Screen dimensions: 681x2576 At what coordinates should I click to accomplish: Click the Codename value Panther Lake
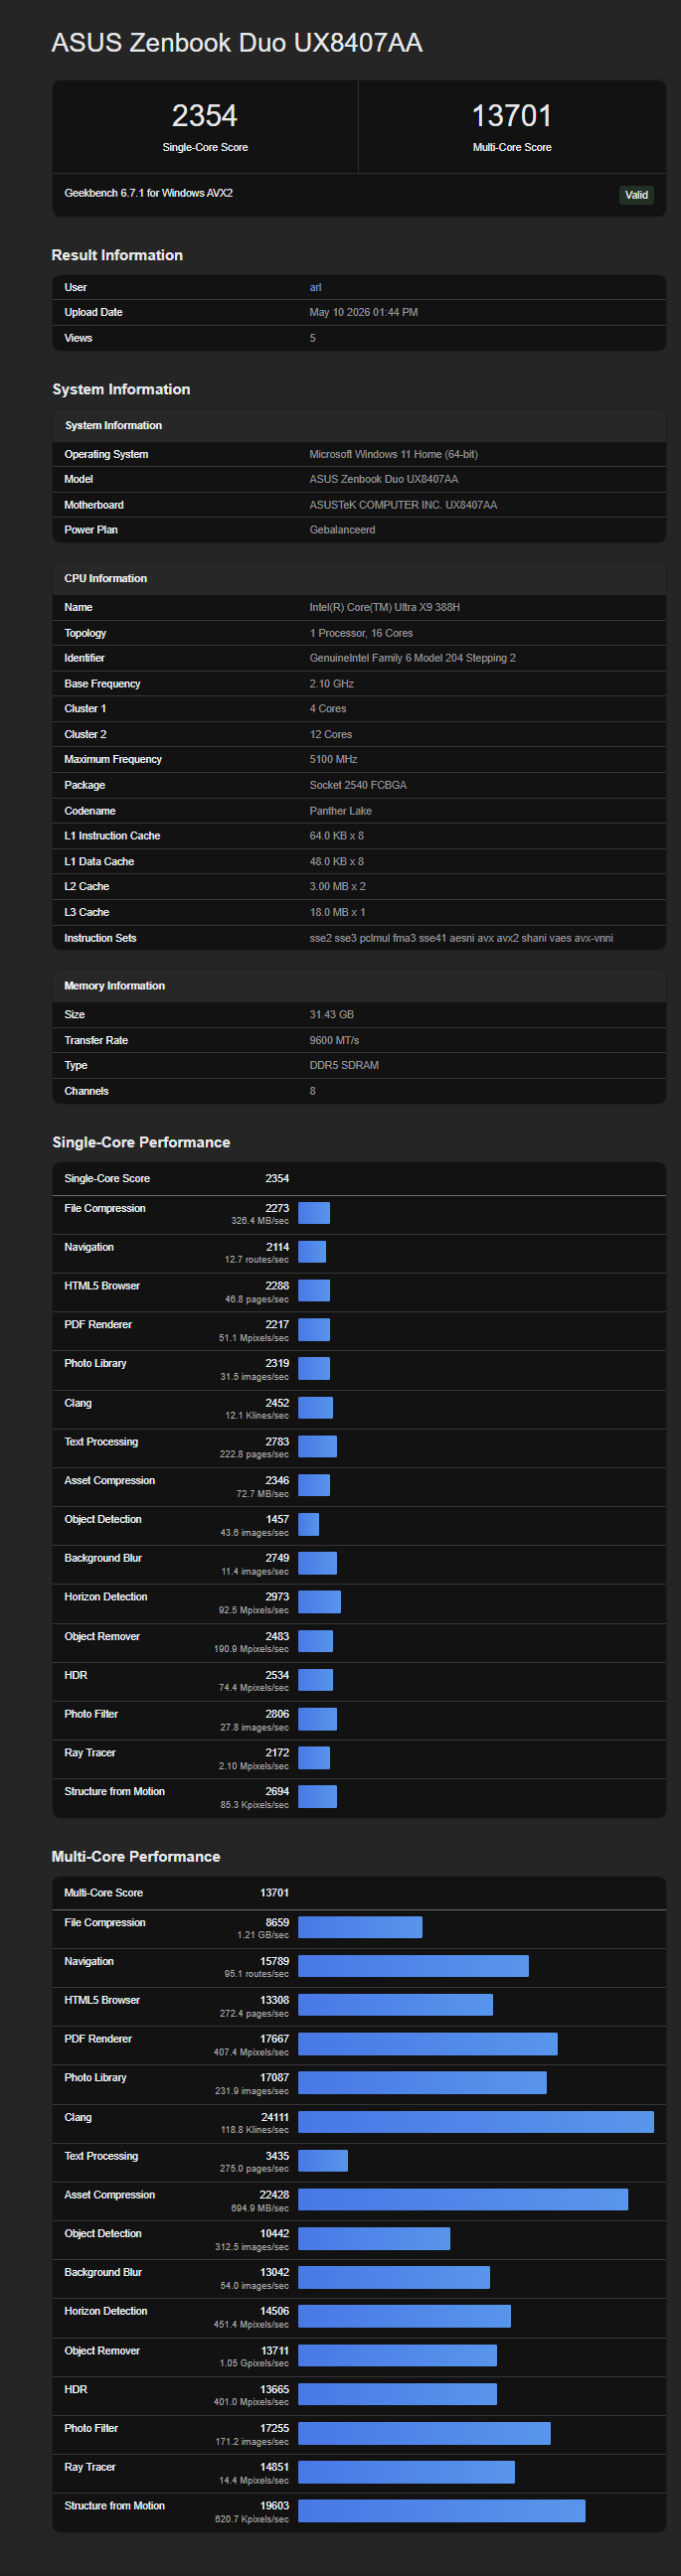click(340, 811)
